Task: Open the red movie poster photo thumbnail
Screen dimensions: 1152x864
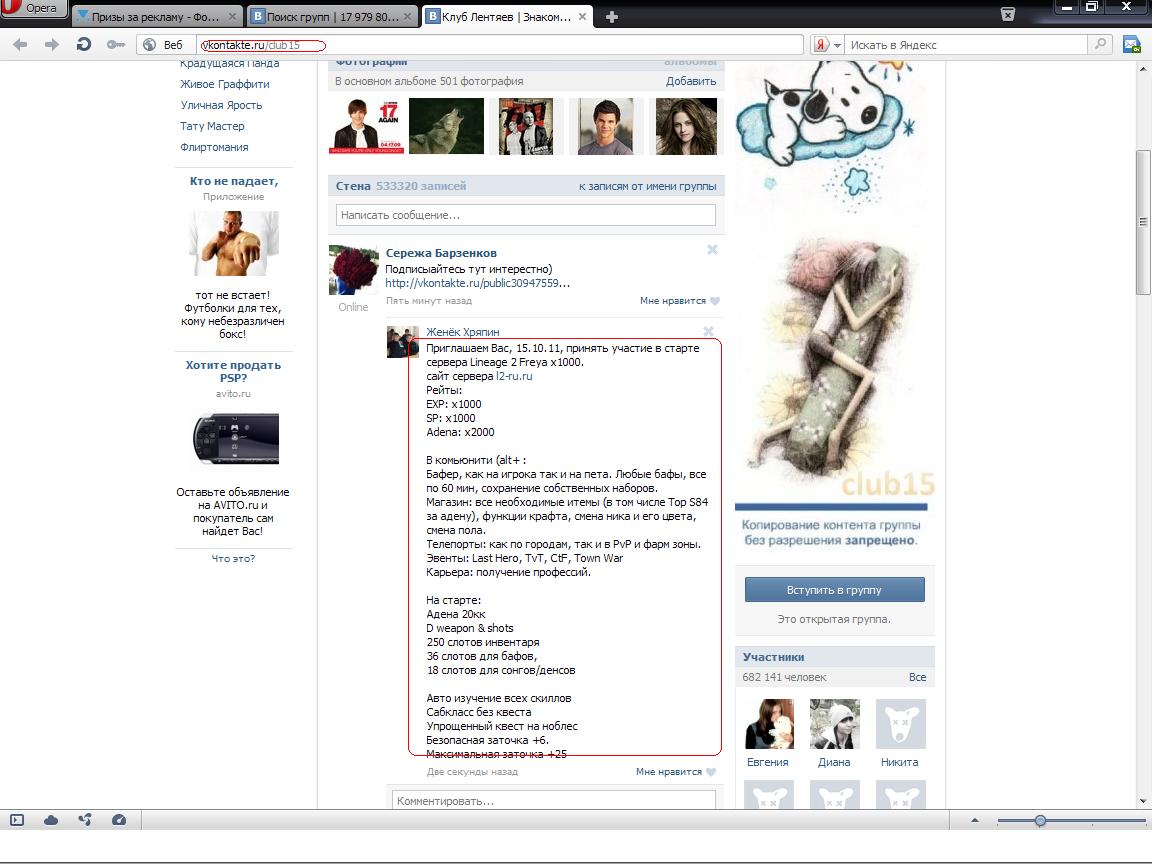Action: point(525,126)
